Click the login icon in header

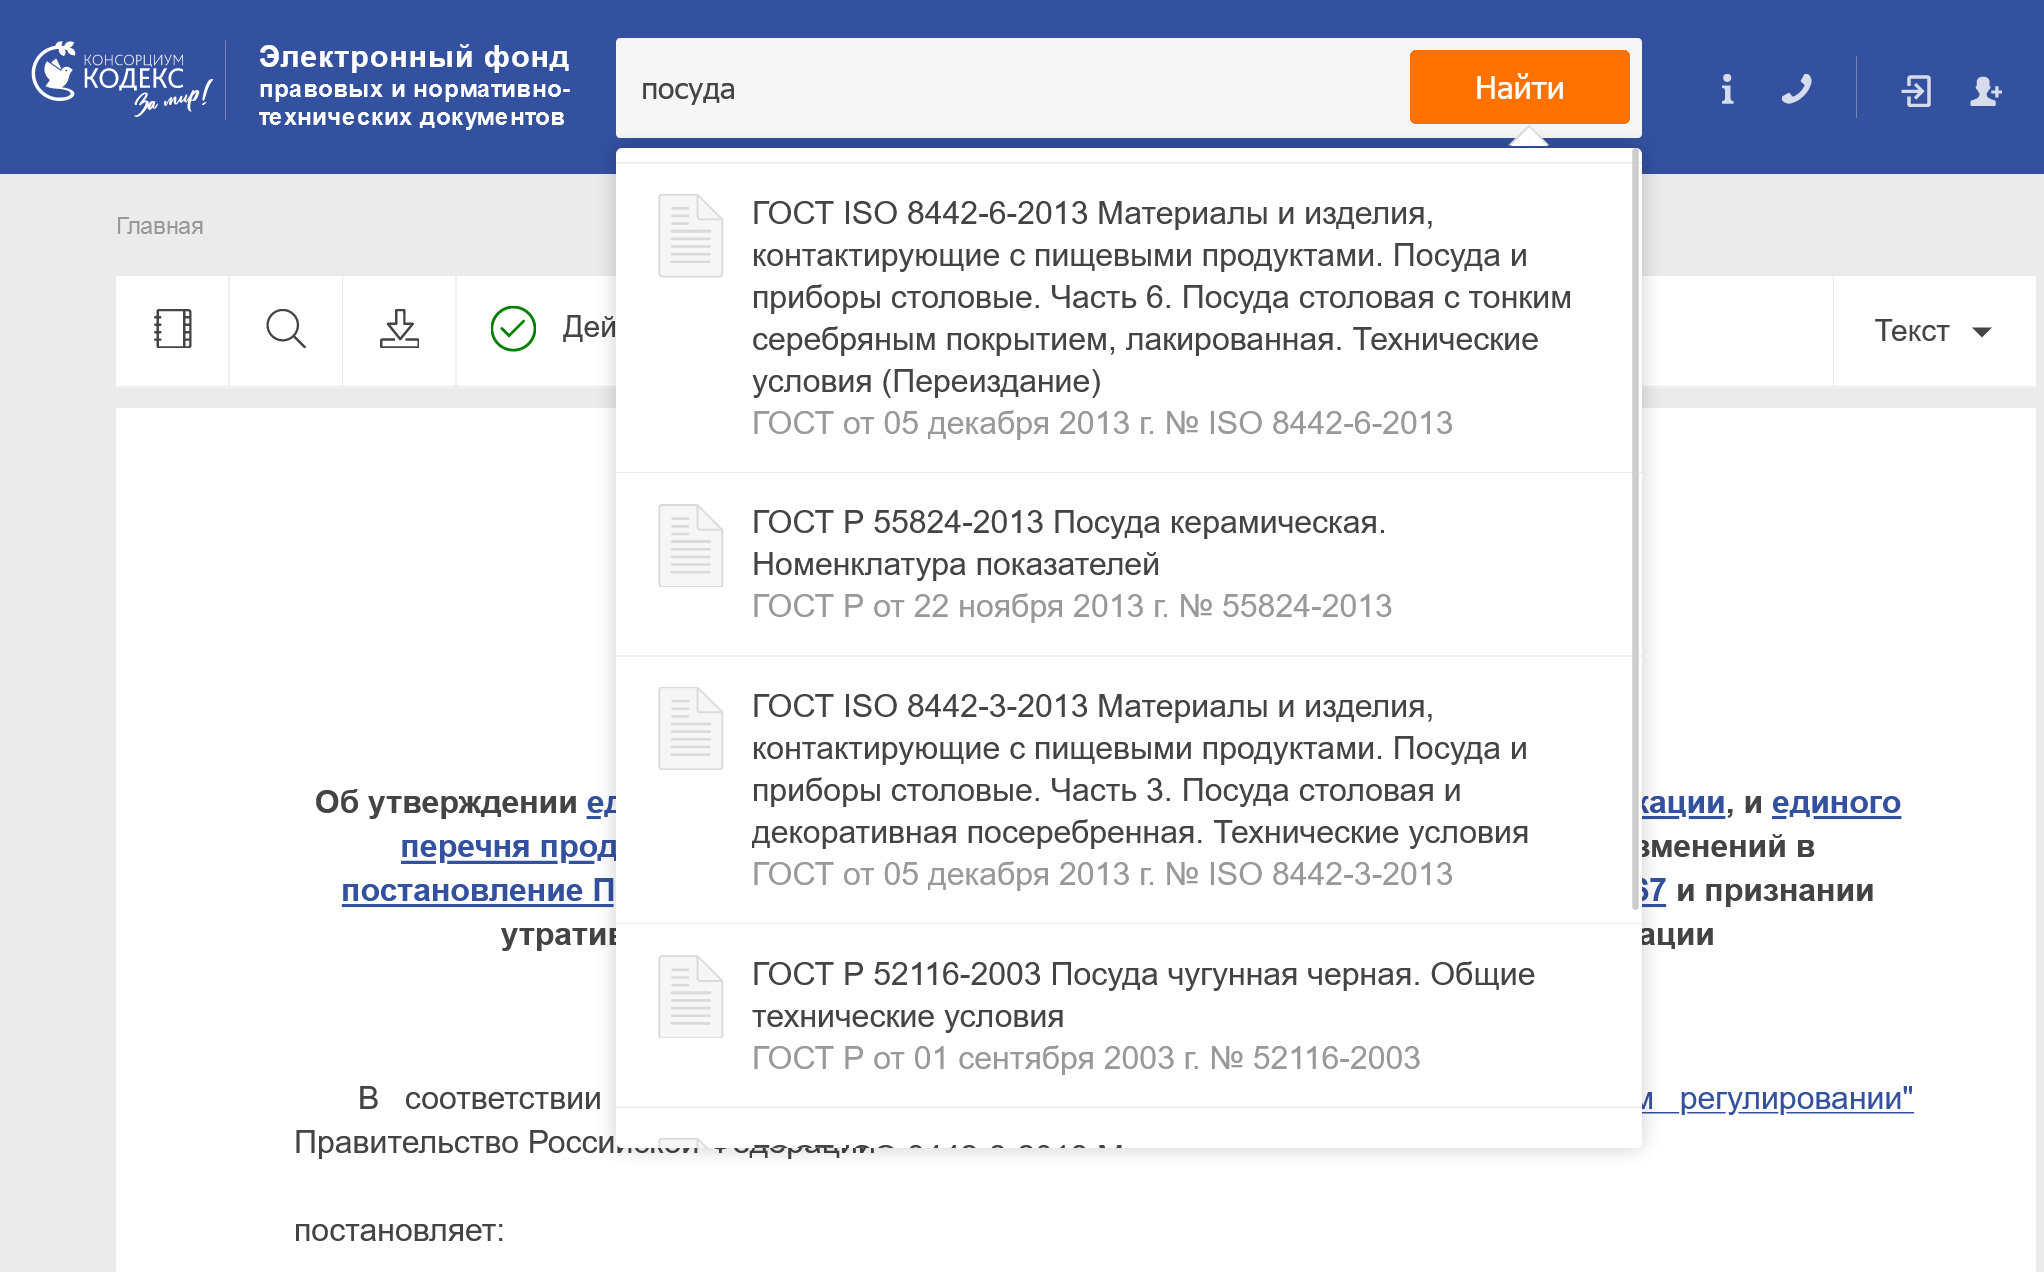[1916, 90]
